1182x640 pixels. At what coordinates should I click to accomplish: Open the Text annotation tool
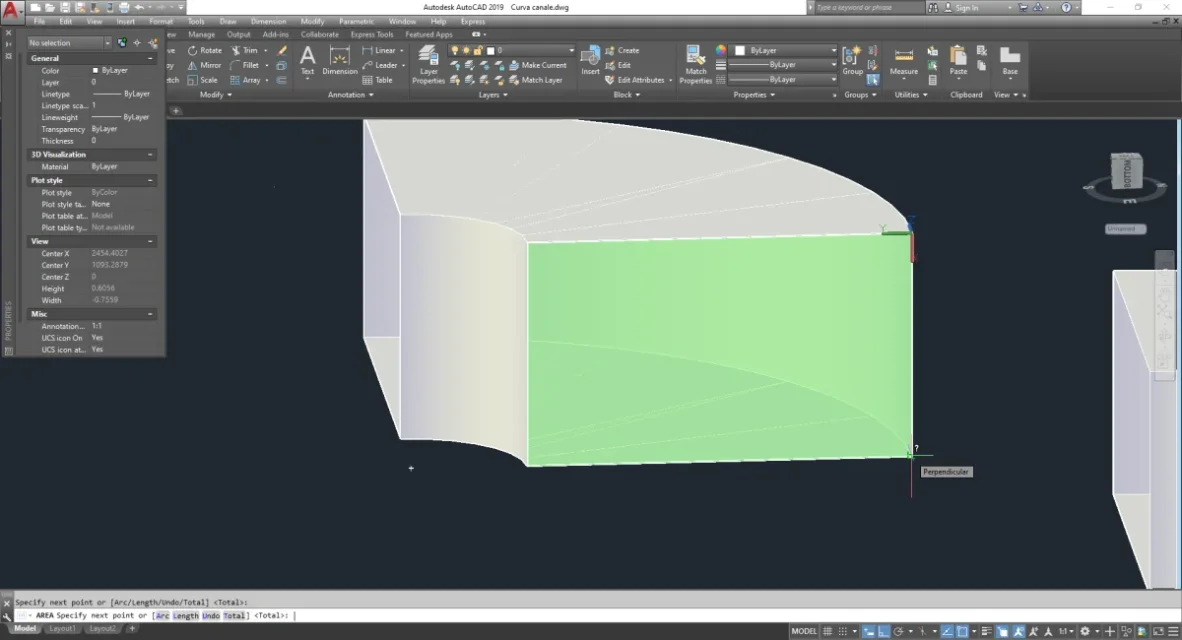(308, 62)
